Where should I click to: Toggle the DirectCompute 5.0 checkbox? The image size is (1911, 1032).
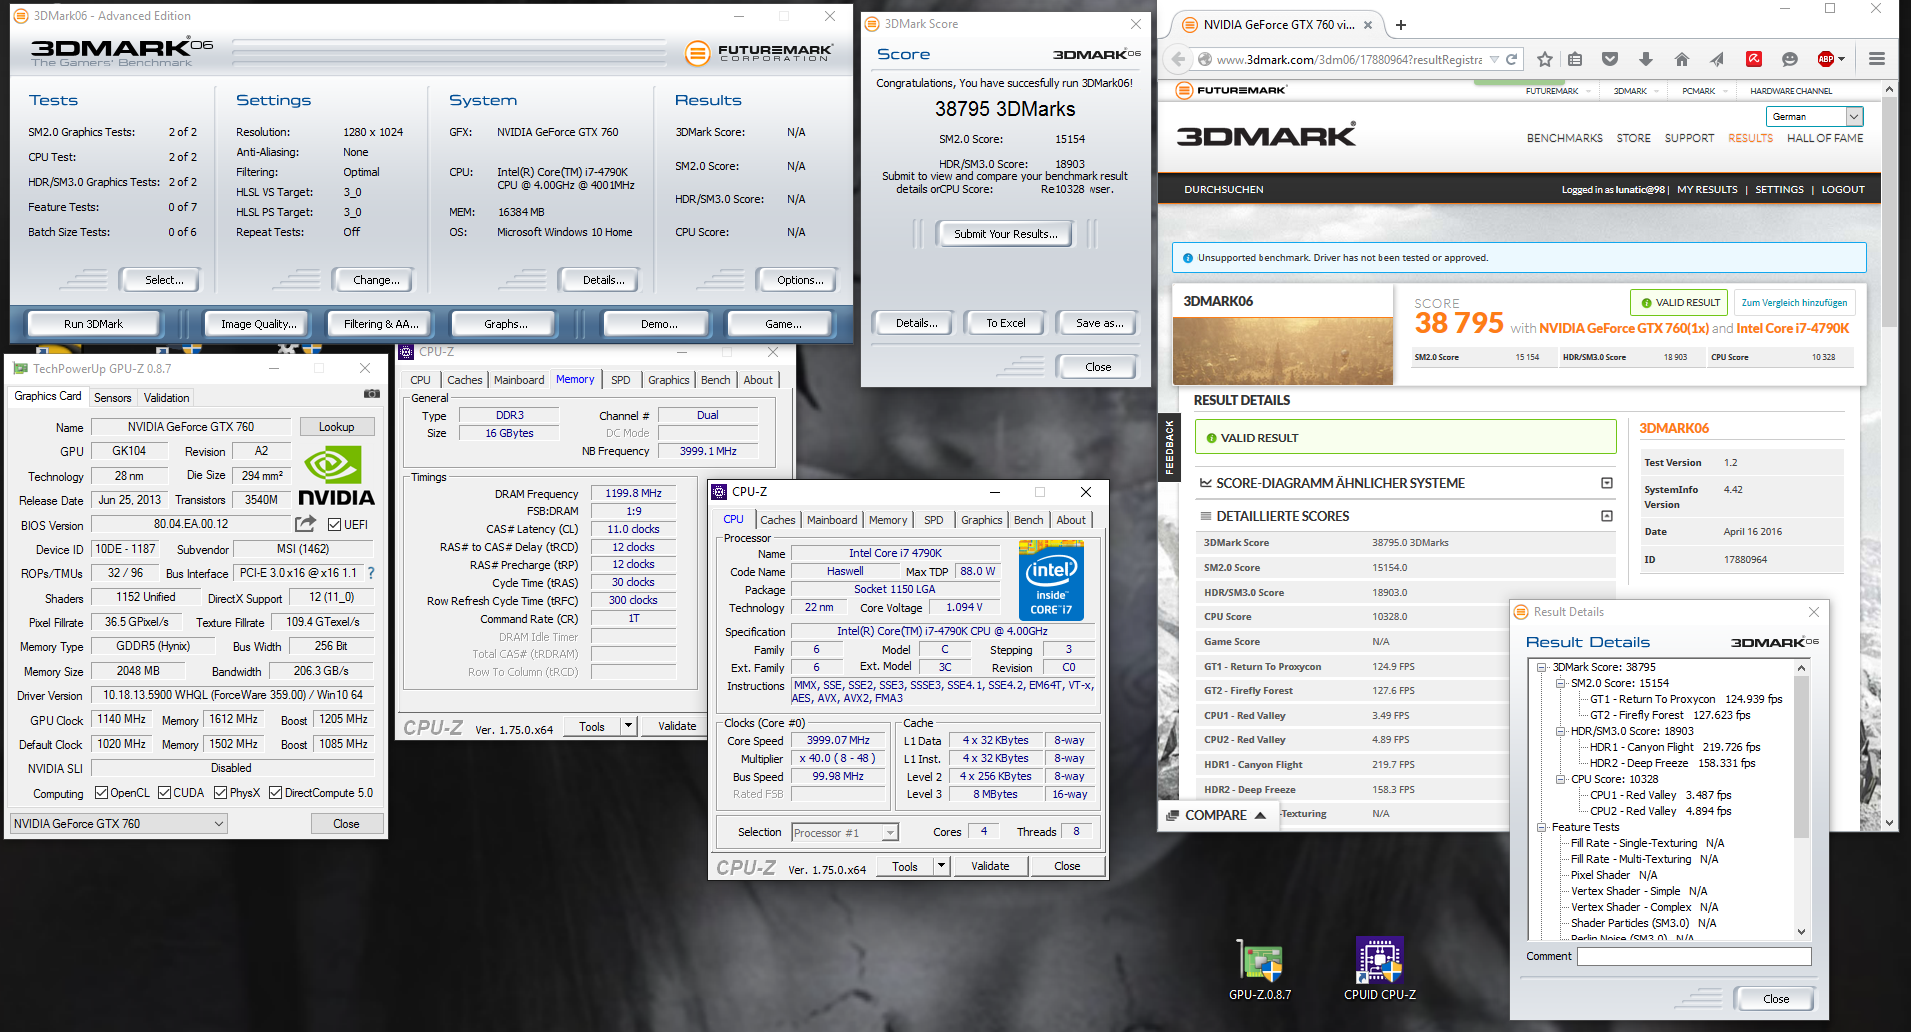coord(275,793)
